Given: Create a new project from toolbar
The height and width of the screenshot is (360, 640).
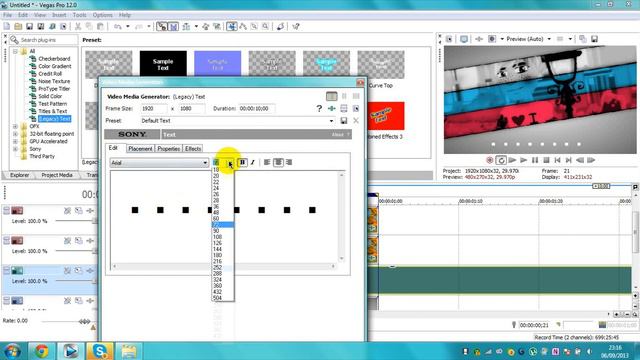Looking at the screenshot, I should 7,27.
